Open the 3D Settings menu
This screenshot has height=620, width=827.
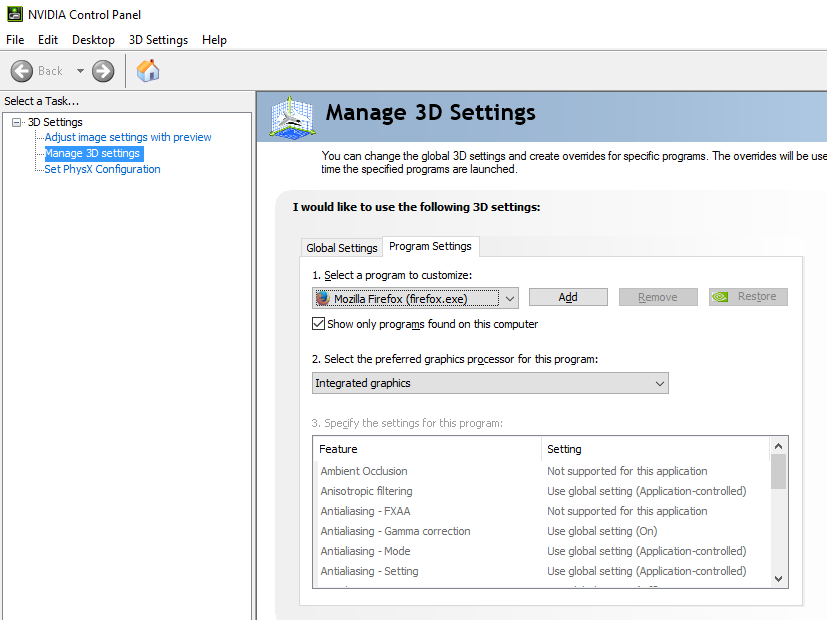(x=158, y=40)
